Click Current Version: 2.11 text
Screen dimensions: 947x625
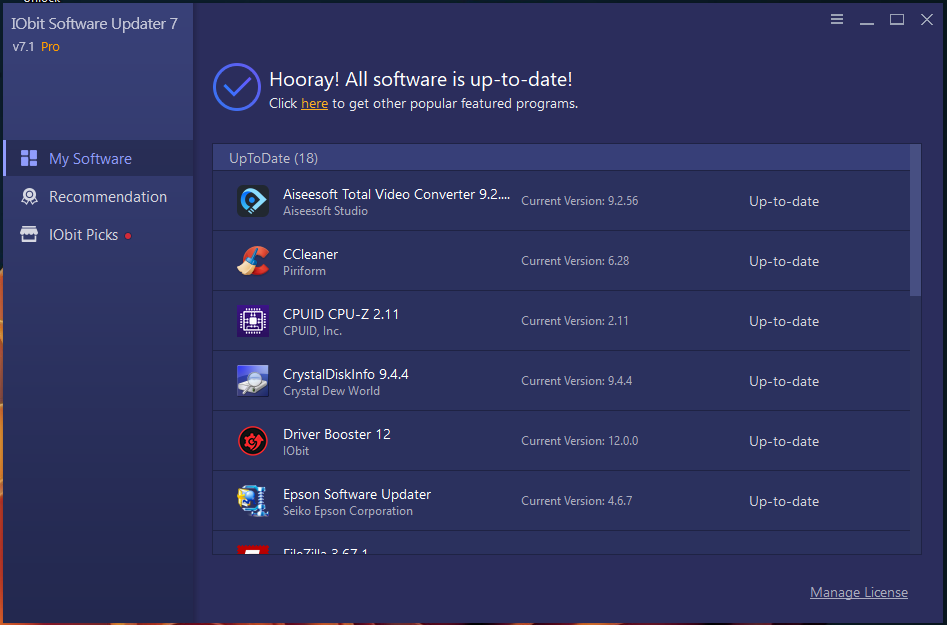pyautogui.click(x=575, y=321)
